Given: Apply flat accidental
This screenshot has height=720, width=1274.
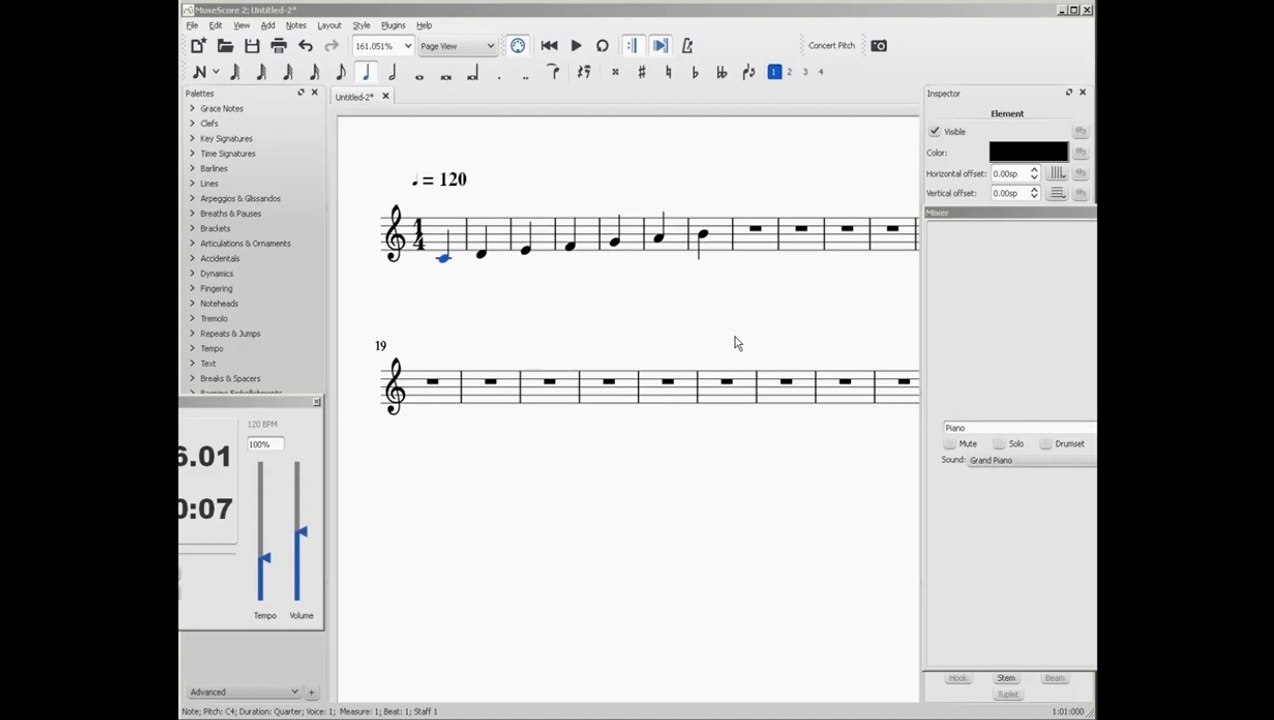Looking at the screenshot, I should point(694,72).
